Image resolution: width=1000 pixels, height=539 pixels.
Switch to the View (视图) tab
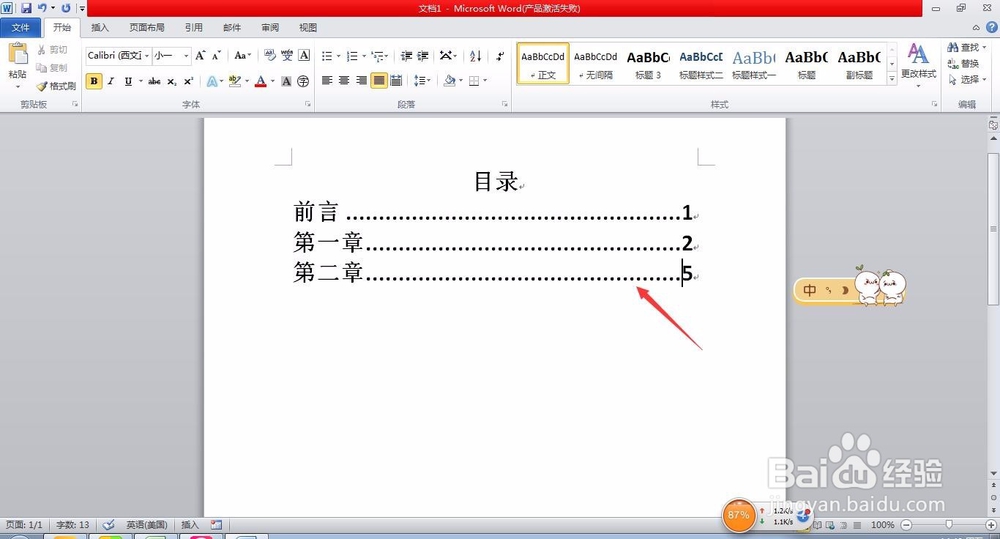tap(308, 27)
